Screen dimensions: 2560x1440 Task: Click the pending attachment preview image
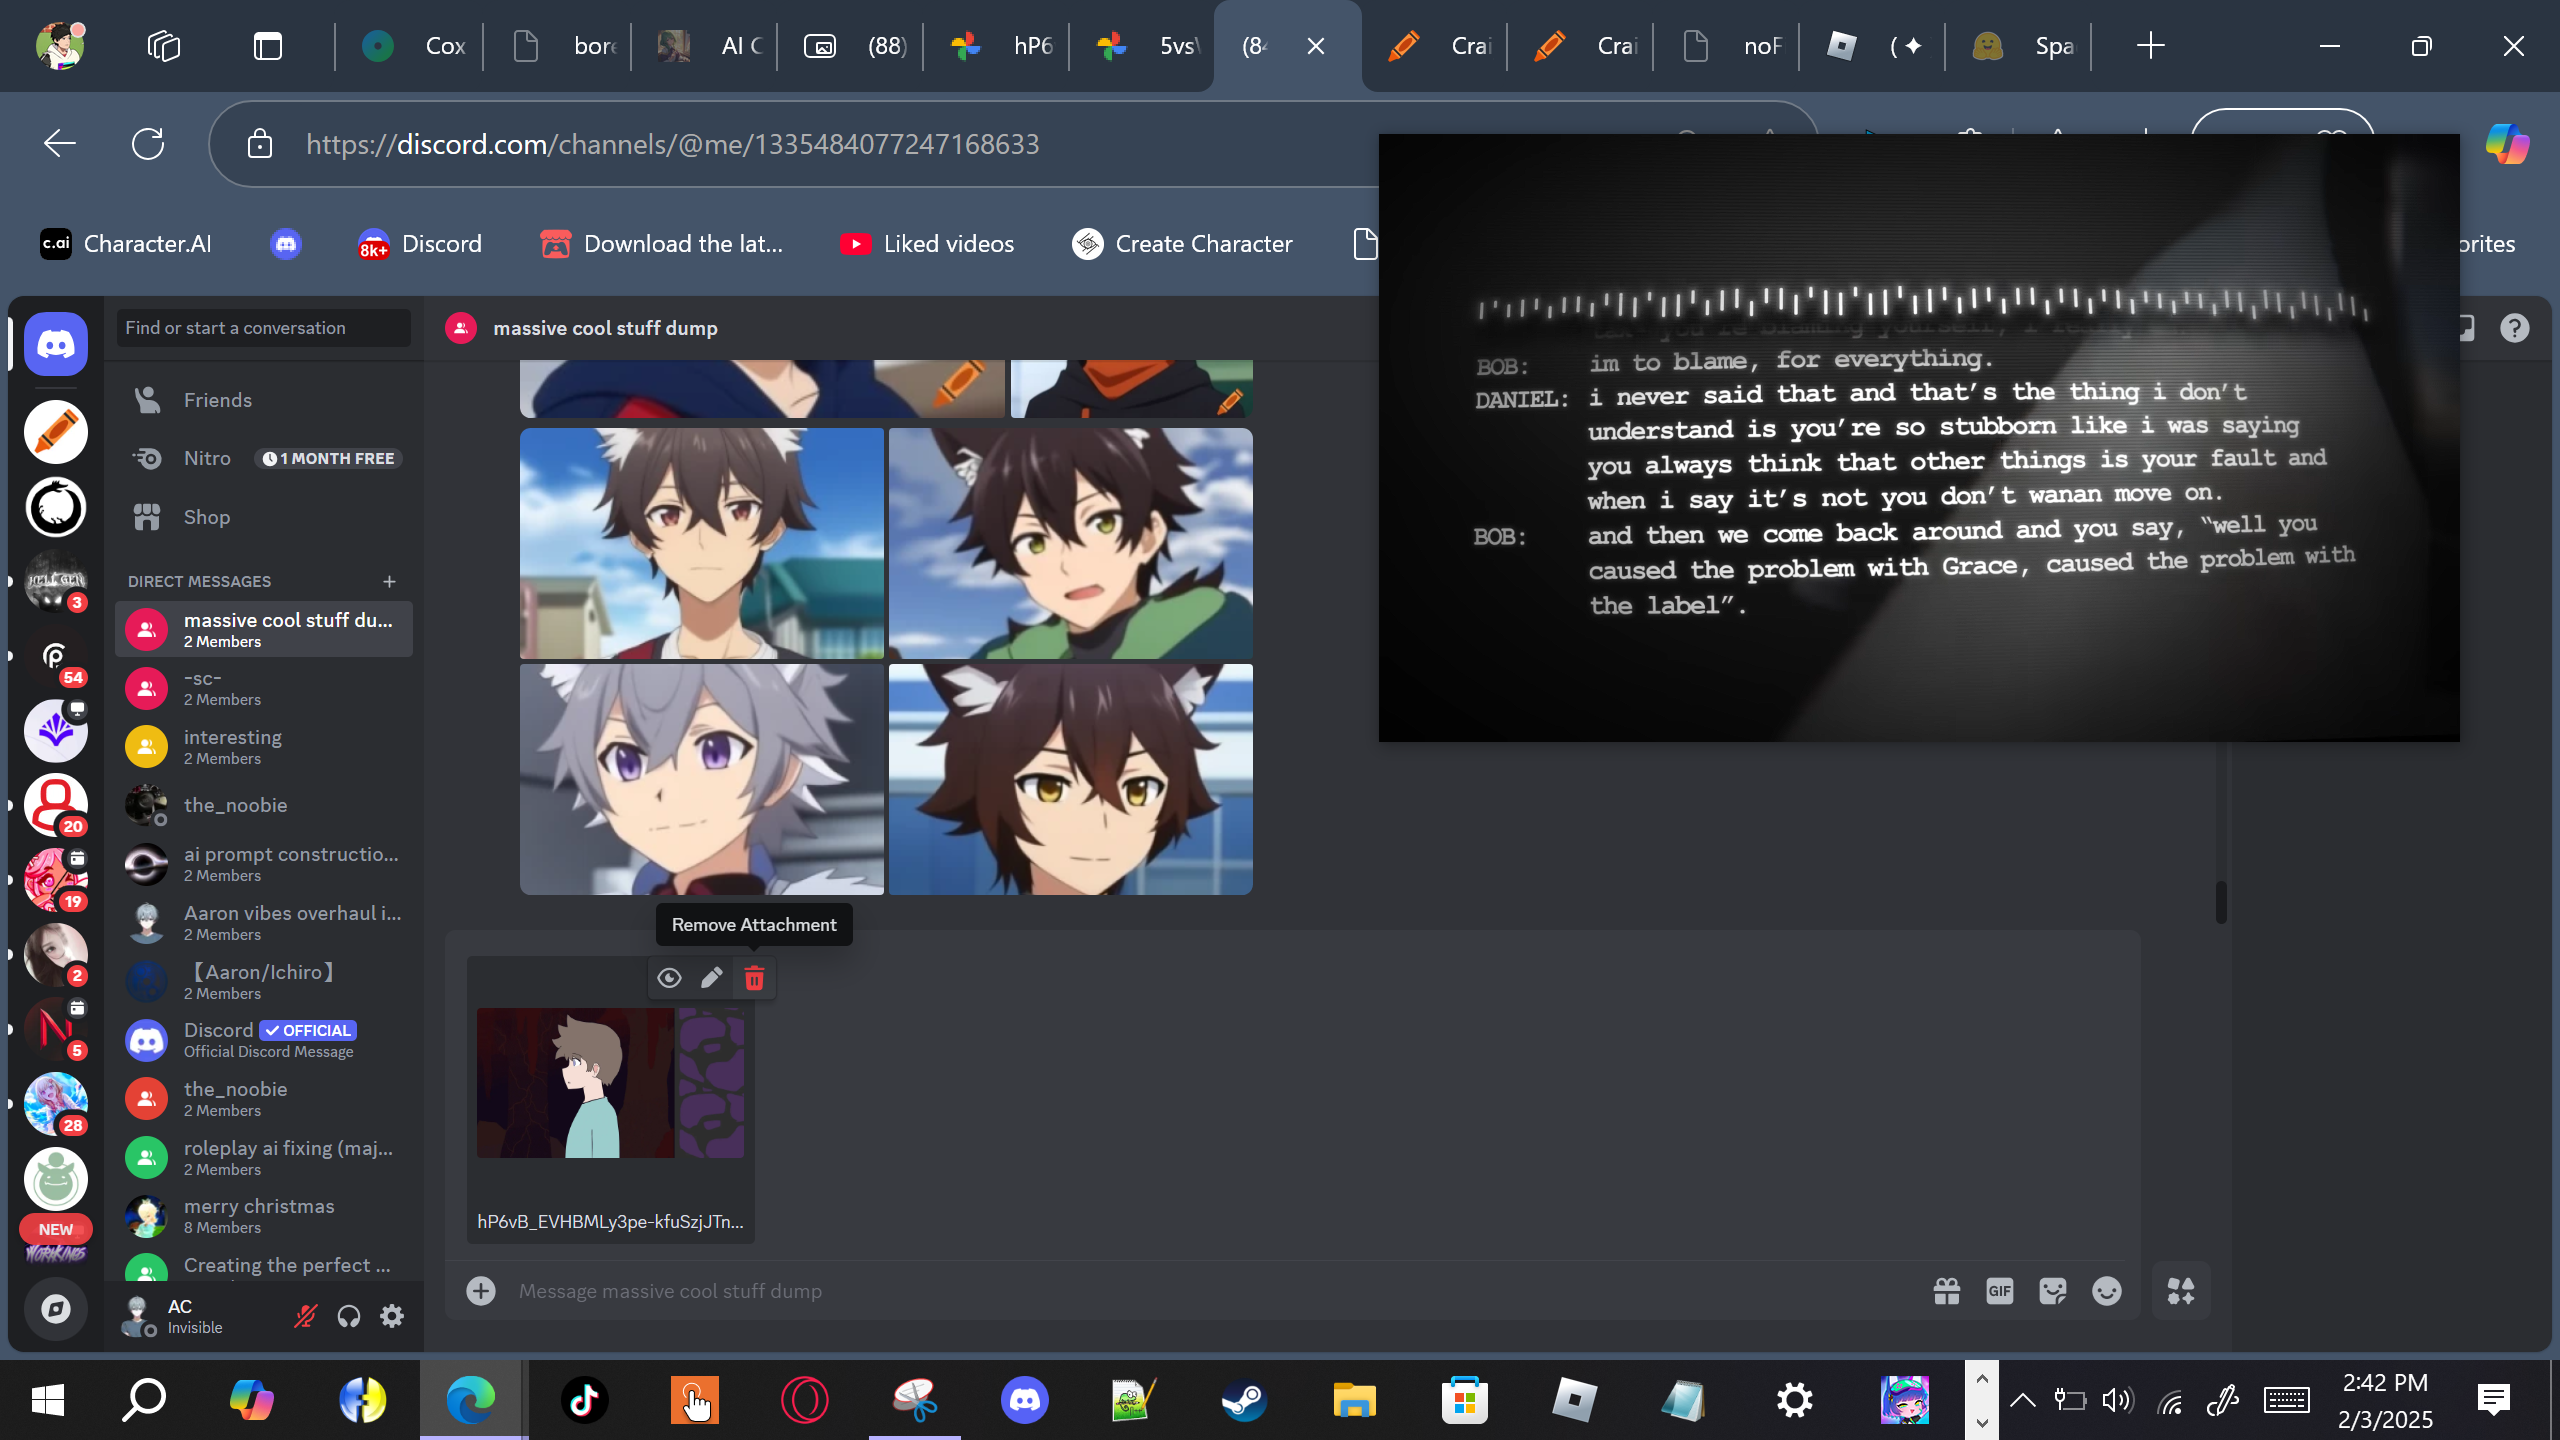(610, 1083)
